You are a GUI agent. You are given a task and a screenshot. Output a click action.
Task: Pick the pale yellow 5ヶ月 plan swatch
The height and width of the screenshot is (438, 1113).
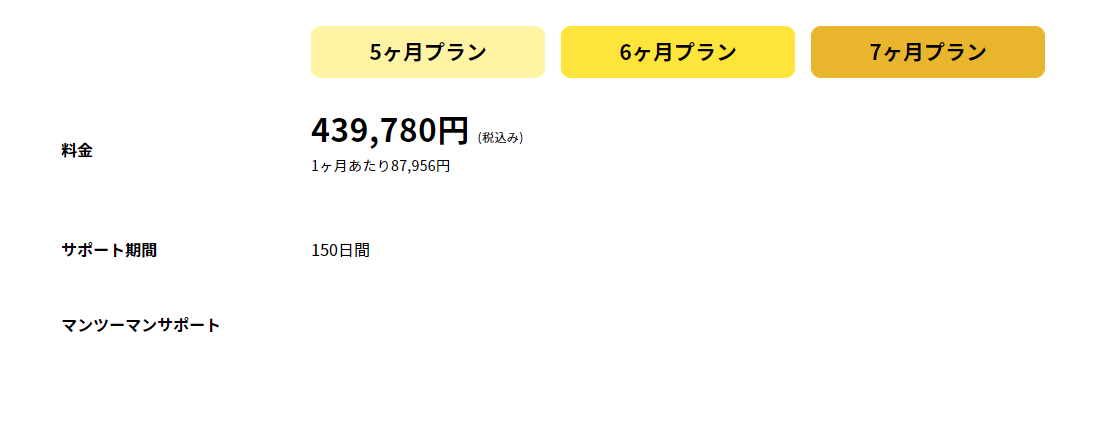tap(427, 52)
